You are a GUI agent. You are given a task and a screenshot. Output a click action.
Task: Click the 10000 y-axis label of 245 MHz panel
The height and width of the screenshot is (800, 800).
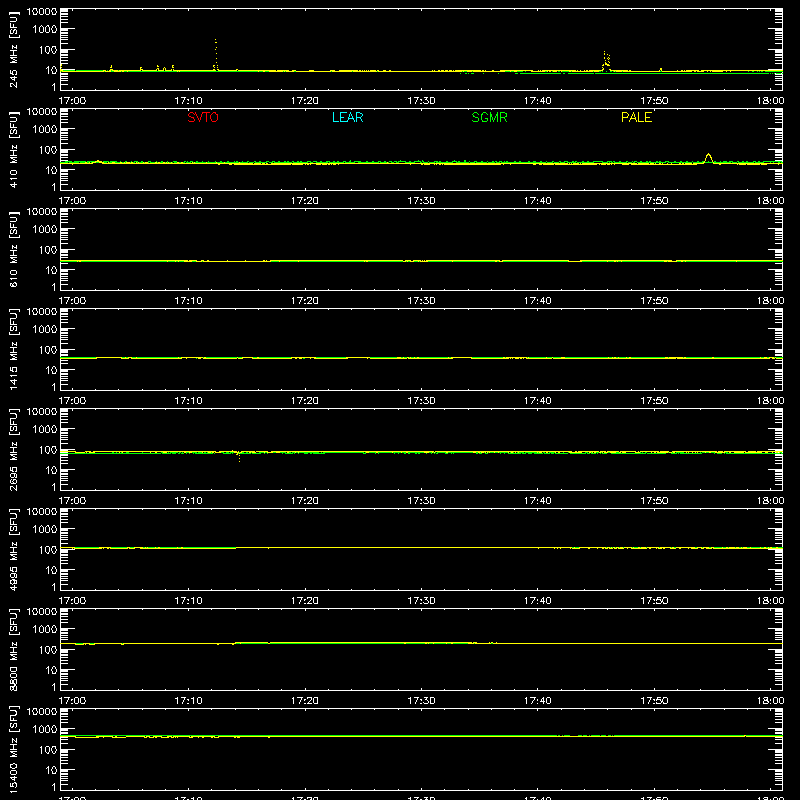pyautogui.click(x=42, y=12)
